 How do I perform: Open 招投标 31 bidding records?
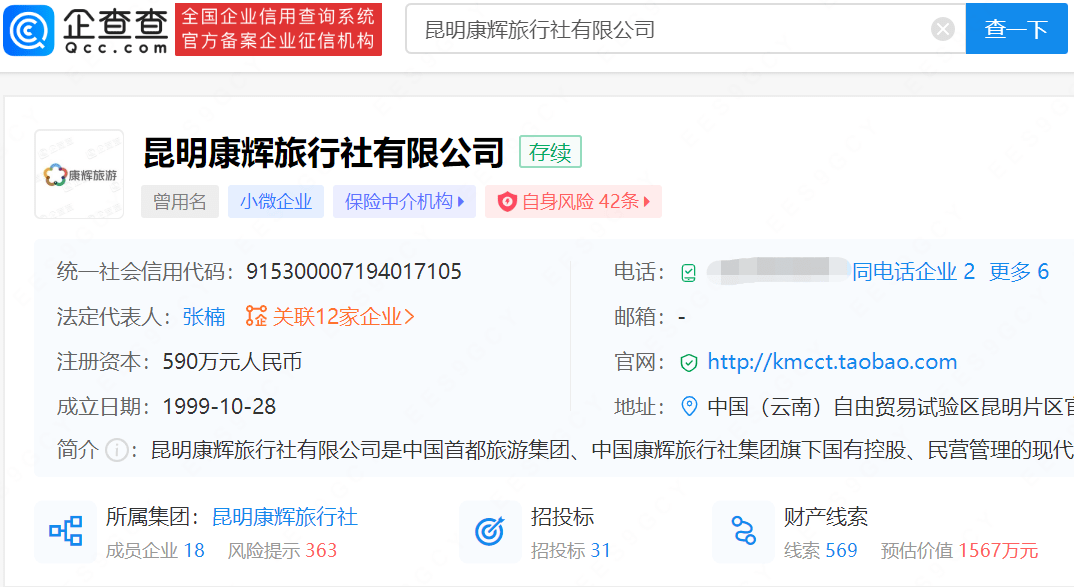click(571, 551)
